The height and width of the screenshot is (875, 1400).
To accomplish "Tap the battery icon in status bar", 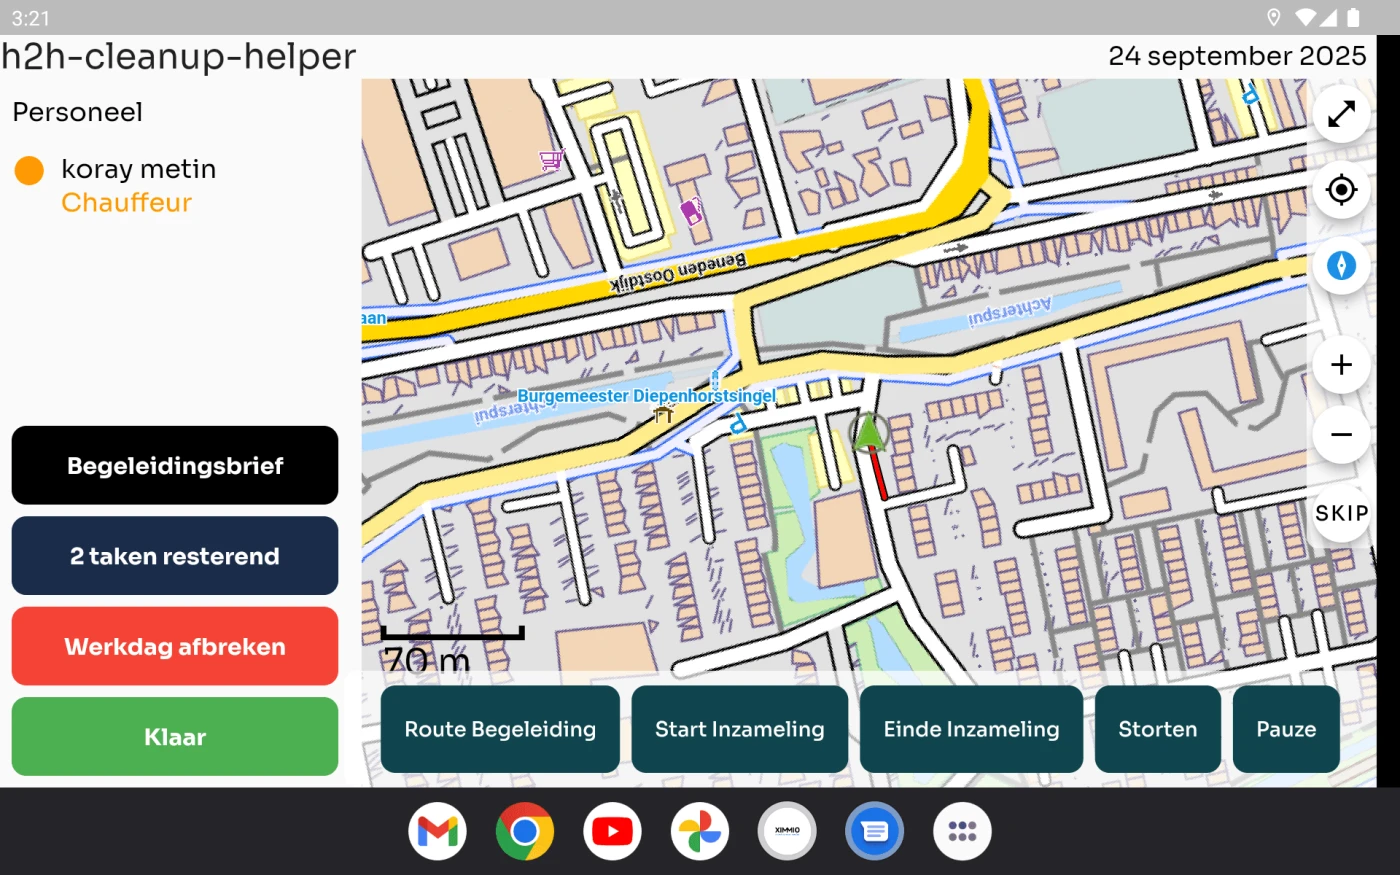I will point(1353,18).
